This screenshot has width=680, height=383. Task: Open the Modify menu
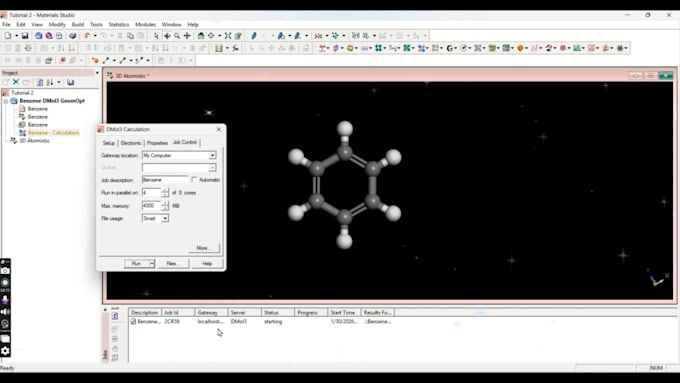tap(57, 25)
